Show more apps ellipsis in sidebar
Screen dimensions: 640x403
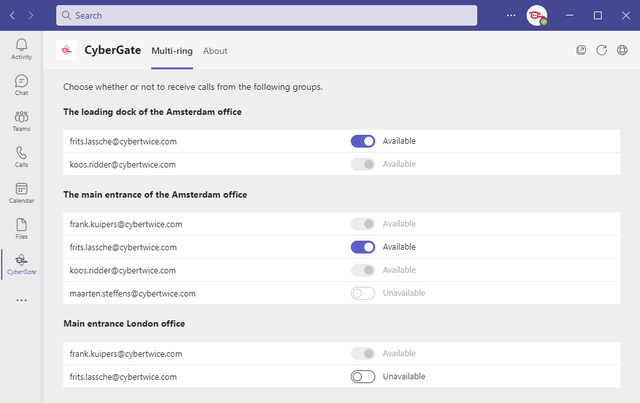coord(21,300)
